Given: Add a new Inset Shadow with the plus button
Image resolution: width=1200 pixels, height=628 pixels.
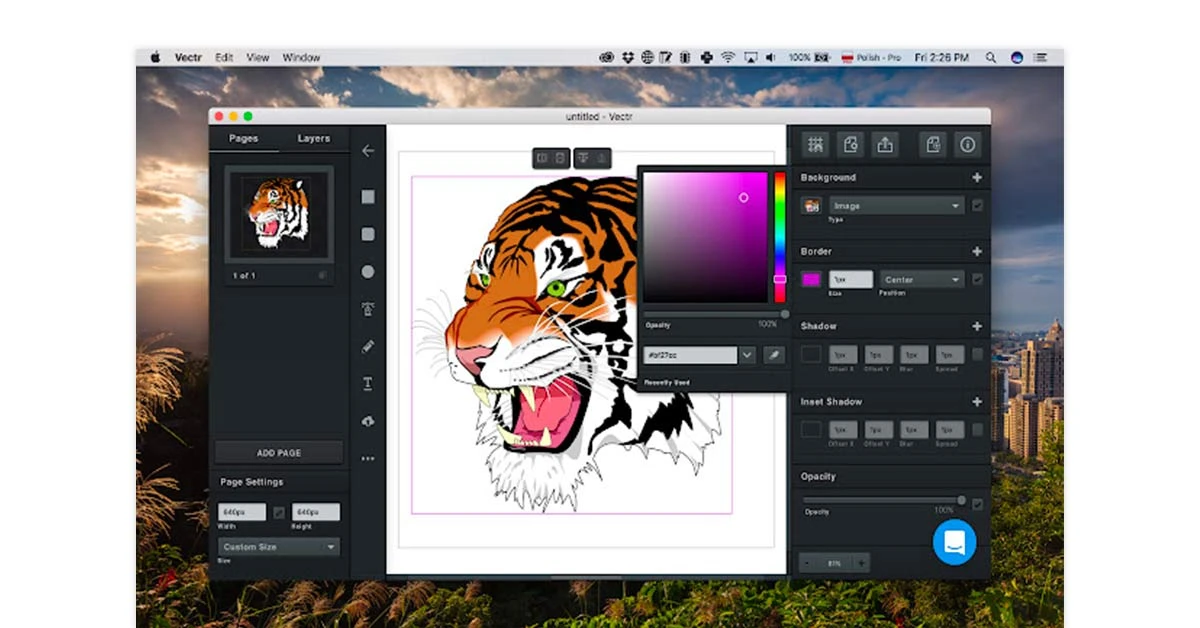Looking at the screenshot, I should [976, 401].
